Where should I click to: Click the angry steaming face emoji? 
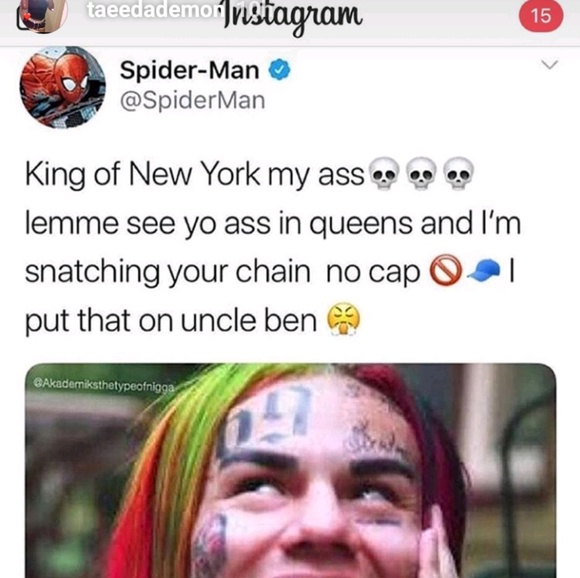343,319
